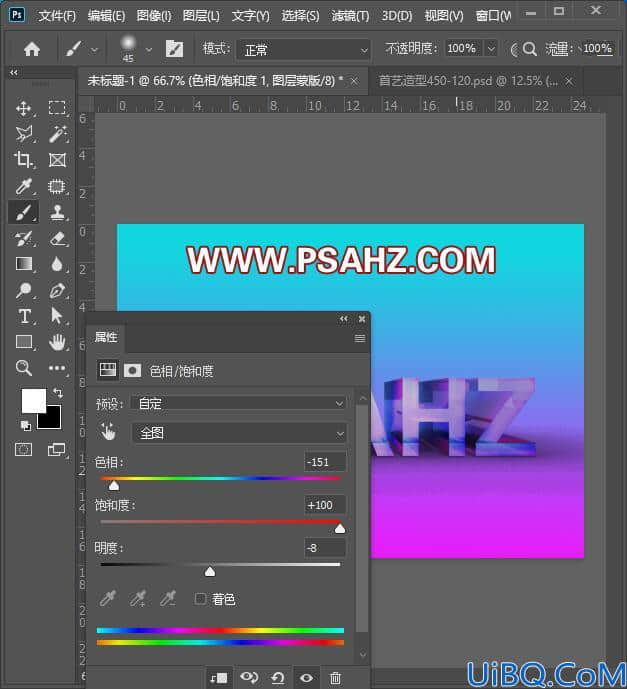
Task: Select the Zoom tool in toolbox
Action: pos(23,368)
